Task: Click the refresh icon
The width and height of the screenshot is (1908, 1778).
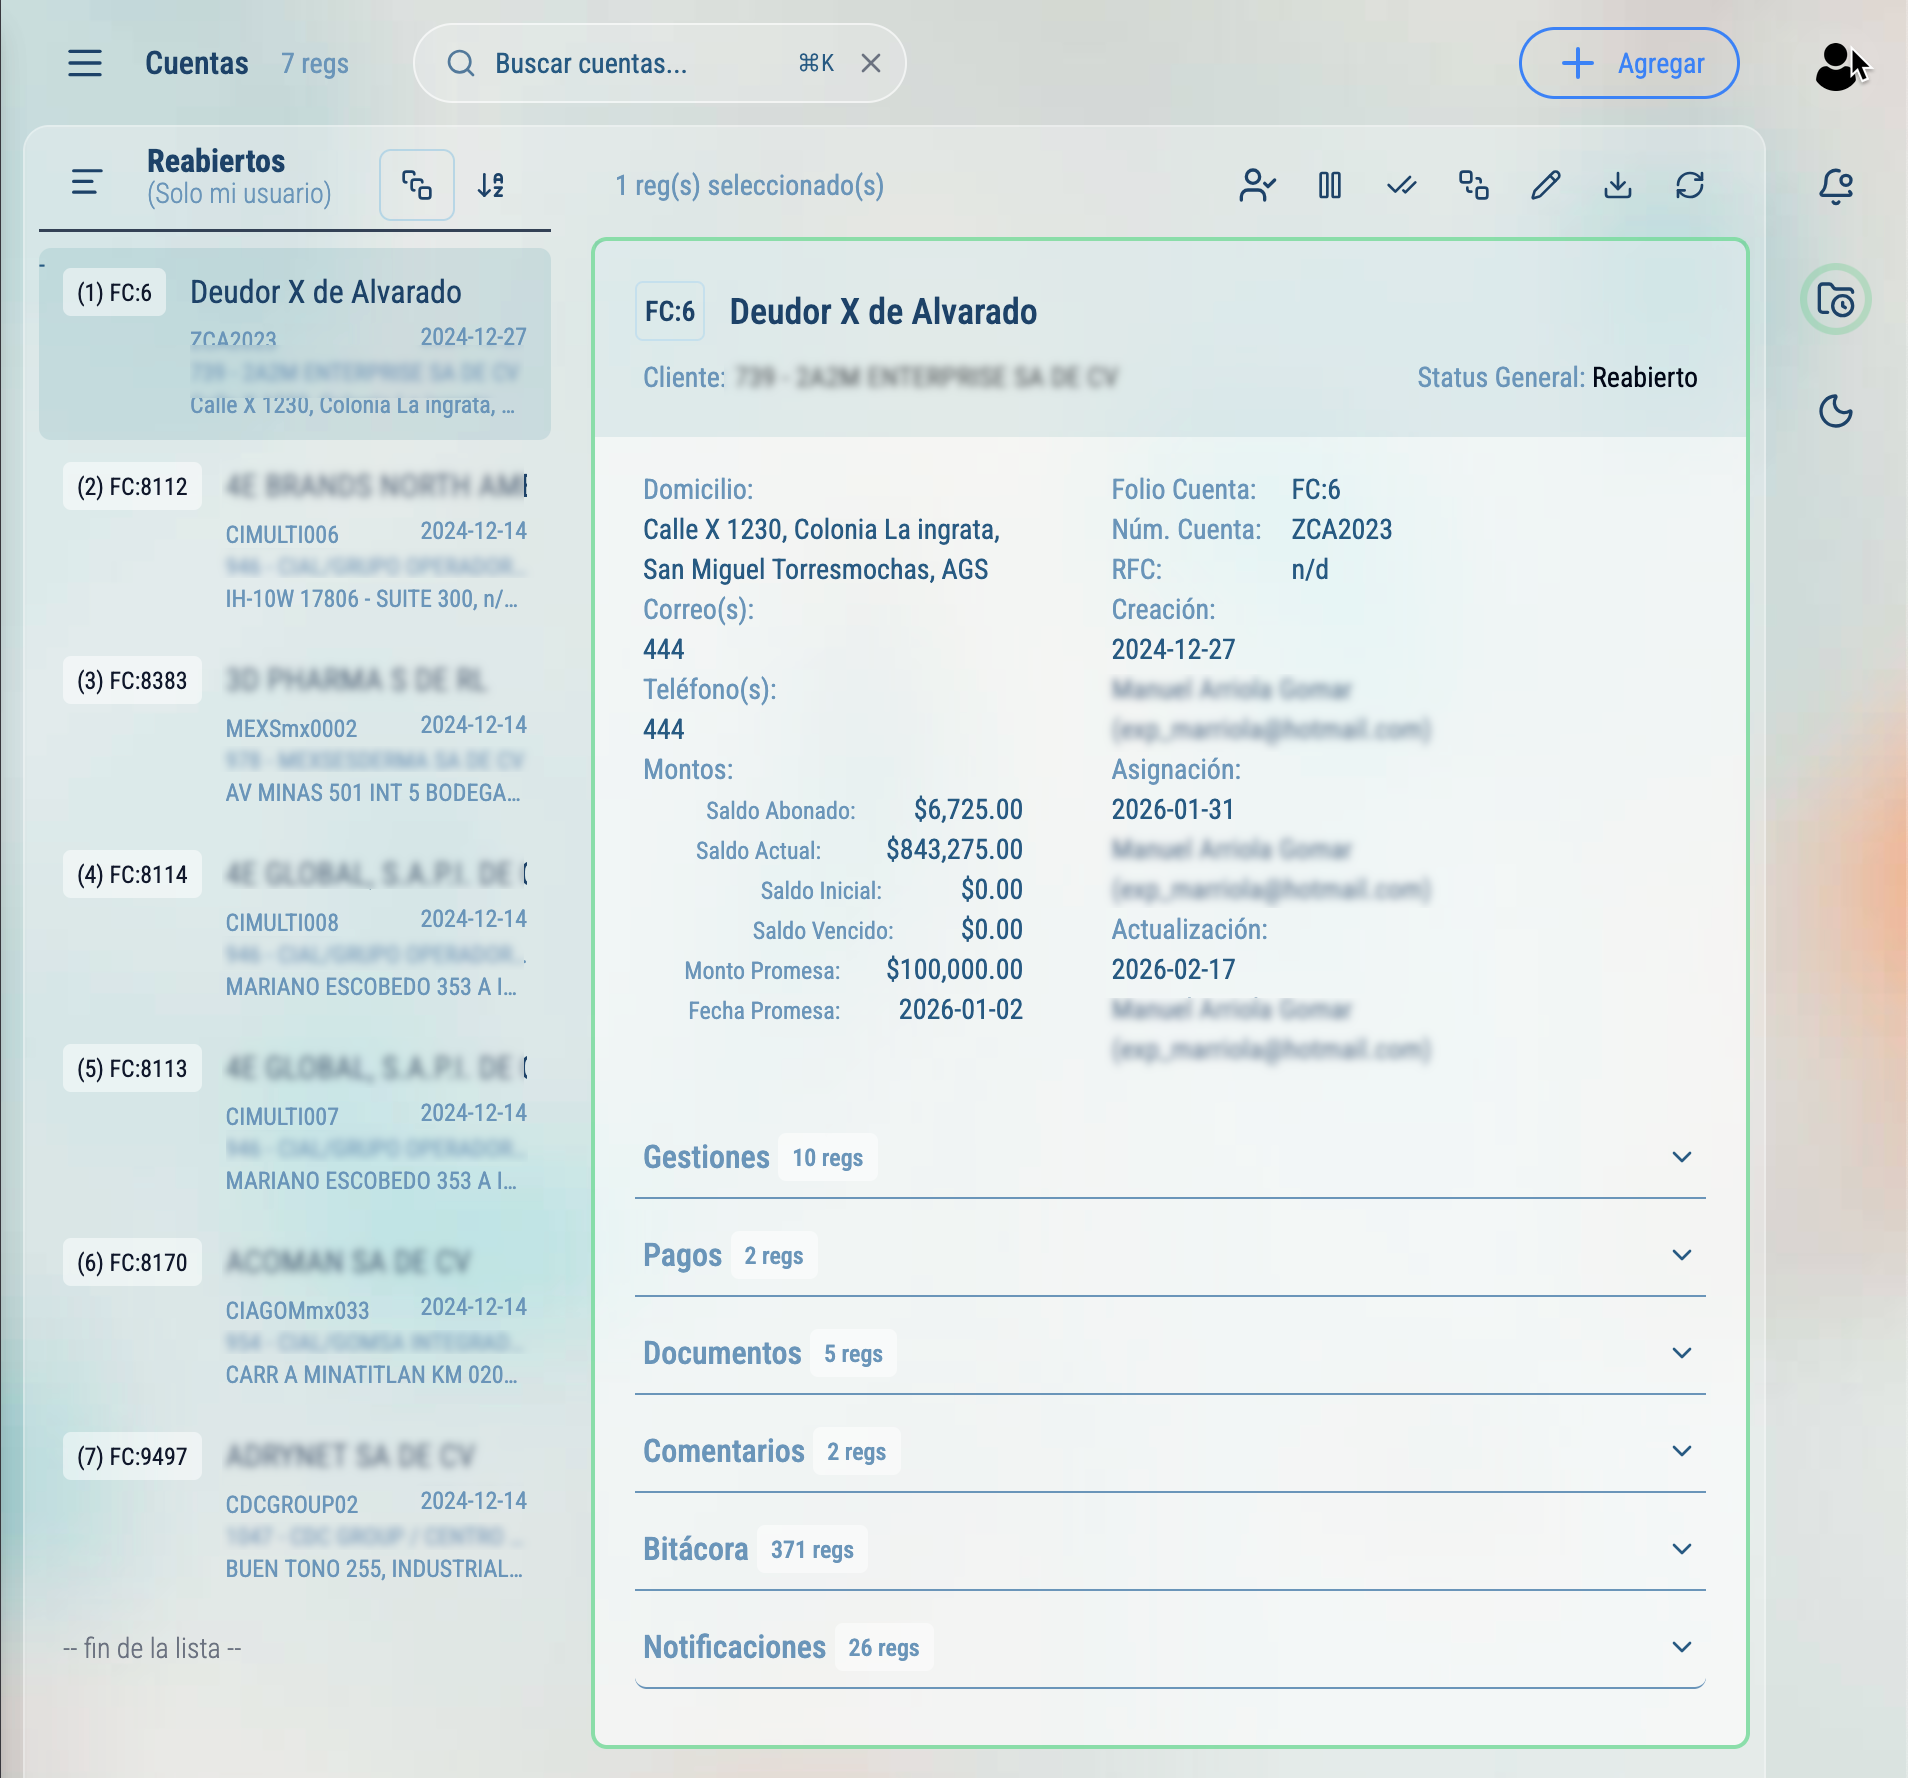Action: pos(1689,185)
